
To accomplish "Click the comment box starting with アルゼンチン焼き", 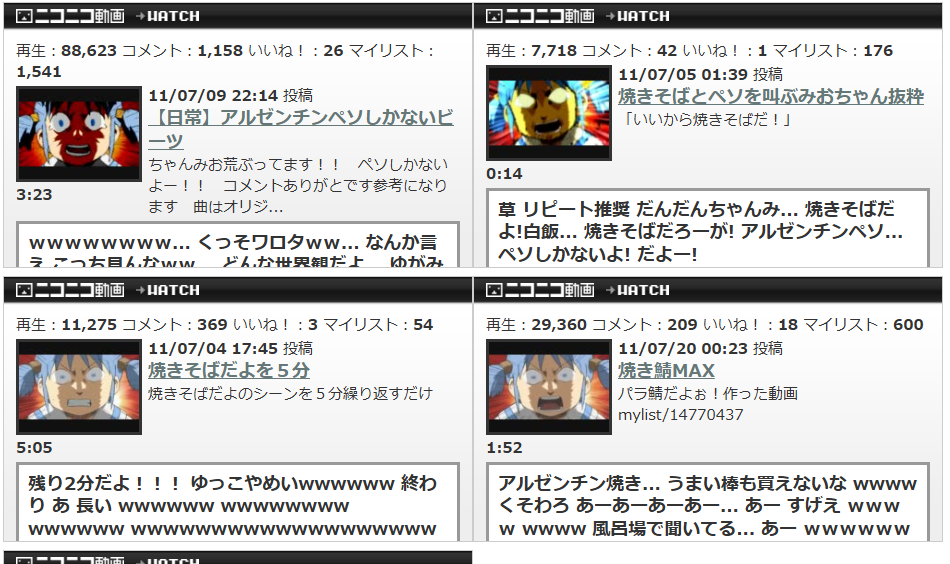I will click(706, 505).
